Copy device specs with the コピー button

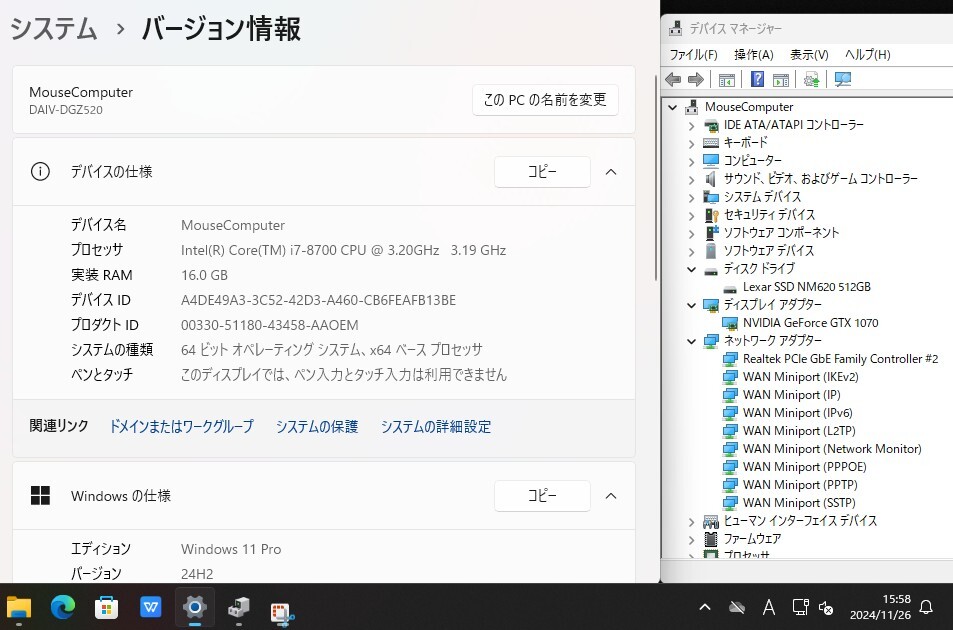(x=542, y=172)
